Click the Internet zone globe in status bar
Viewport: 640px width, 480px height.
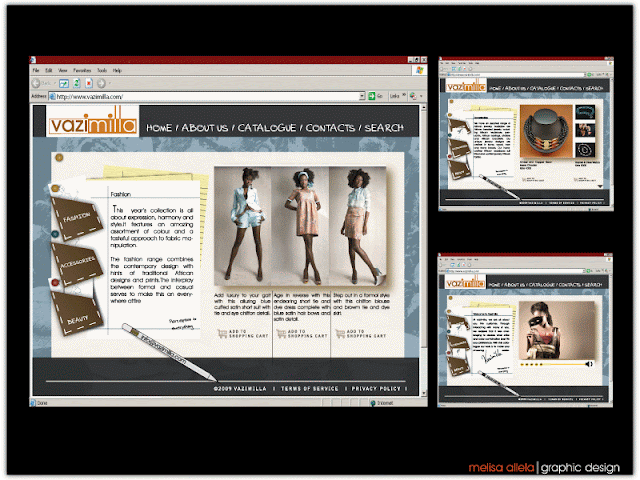pos(373,403)
